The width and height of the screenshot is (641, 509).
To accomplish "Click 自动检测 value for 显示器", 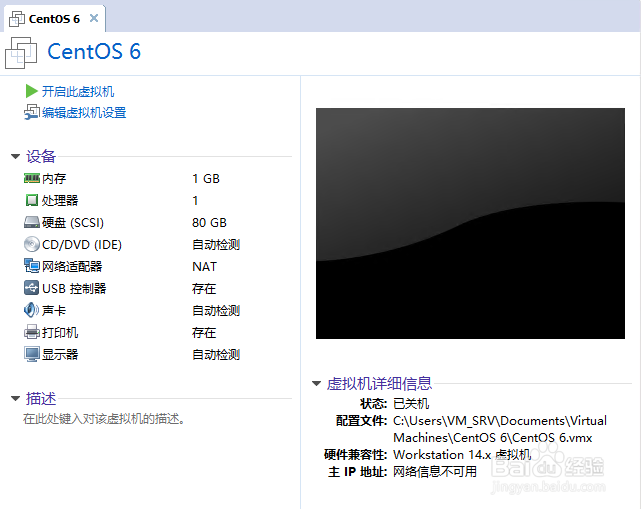I will [216, 354].
